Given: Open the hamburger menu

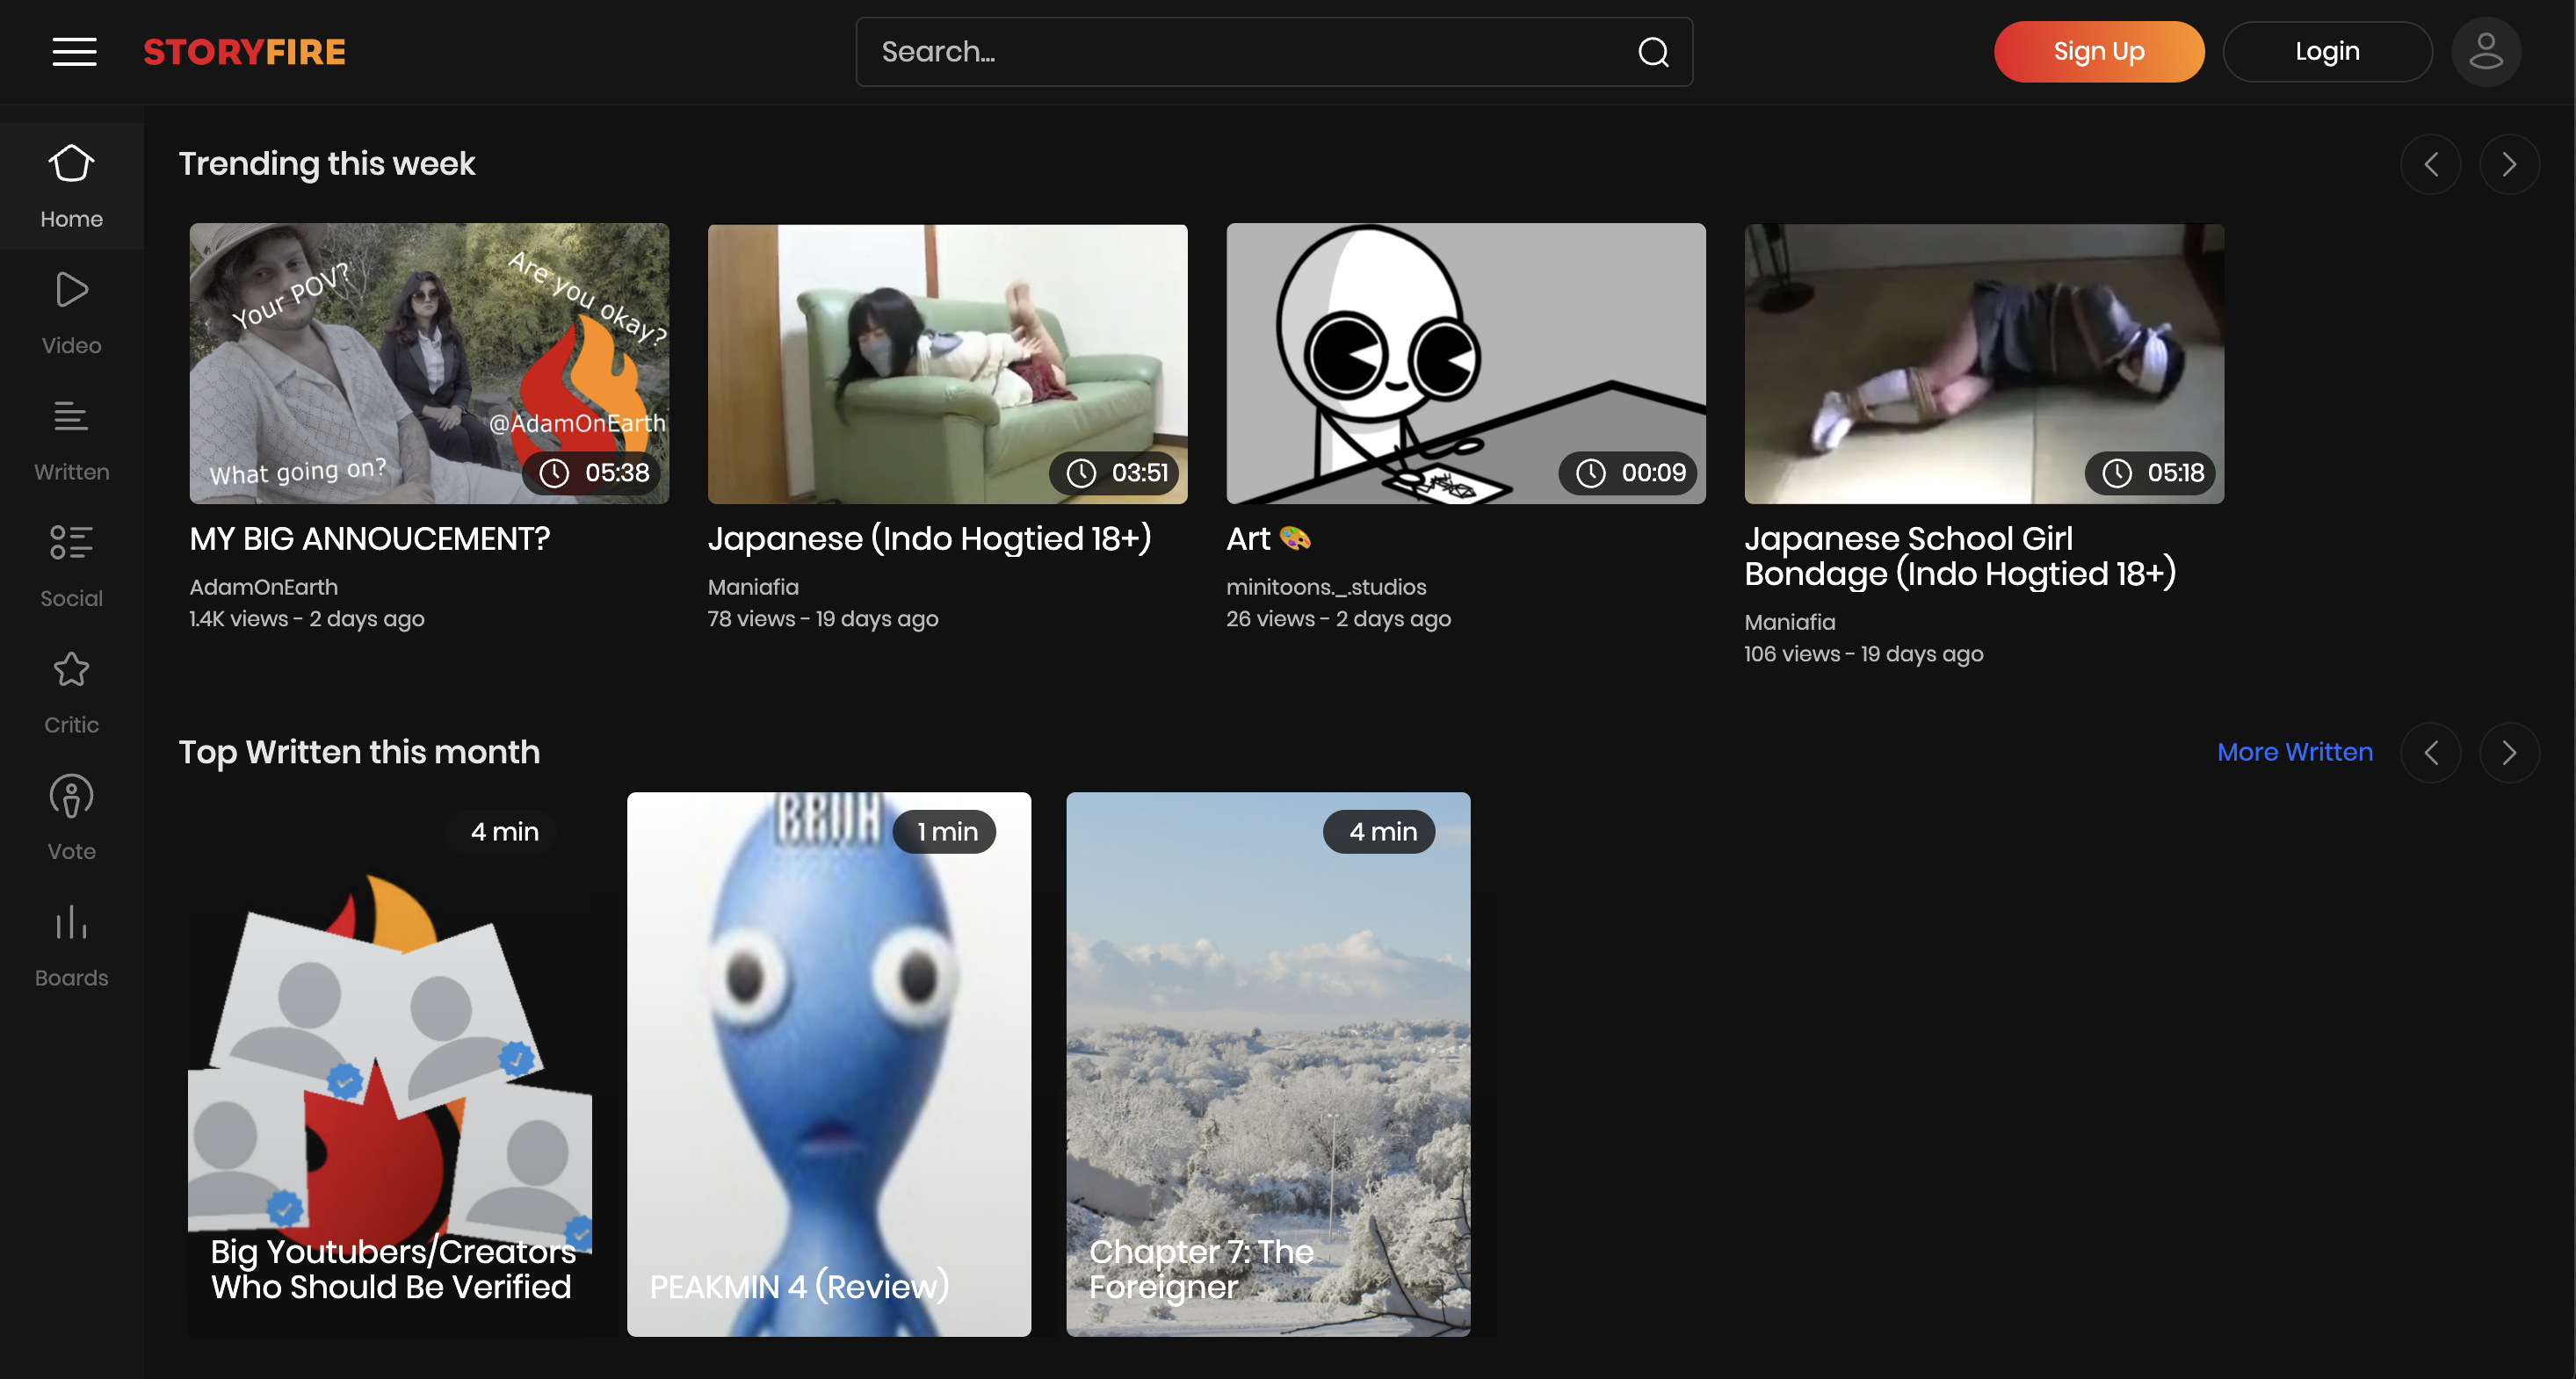Looking at the screenshot, I should click(x=74, y=52).
